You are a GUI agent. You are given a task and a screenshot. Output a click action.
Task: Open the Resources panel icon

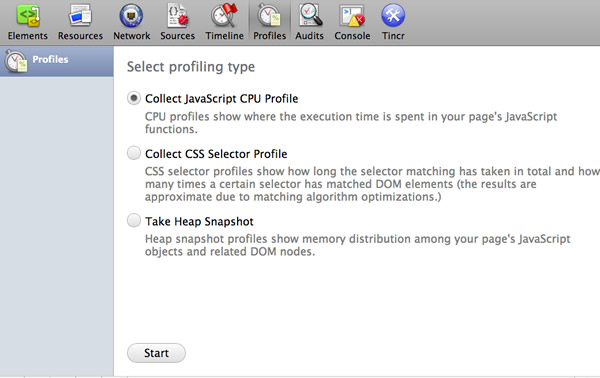point(80,16)
